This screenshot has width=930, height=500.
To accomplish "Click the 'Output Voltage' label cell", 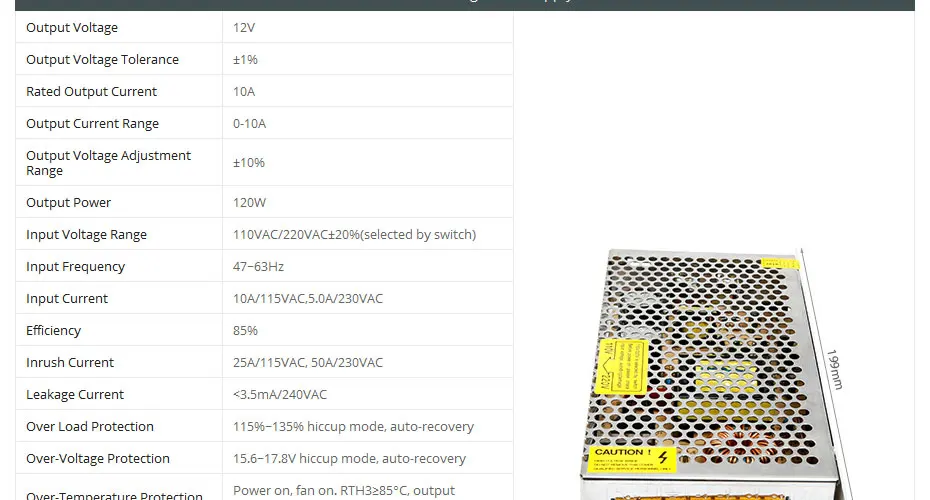I will point(72,27).
